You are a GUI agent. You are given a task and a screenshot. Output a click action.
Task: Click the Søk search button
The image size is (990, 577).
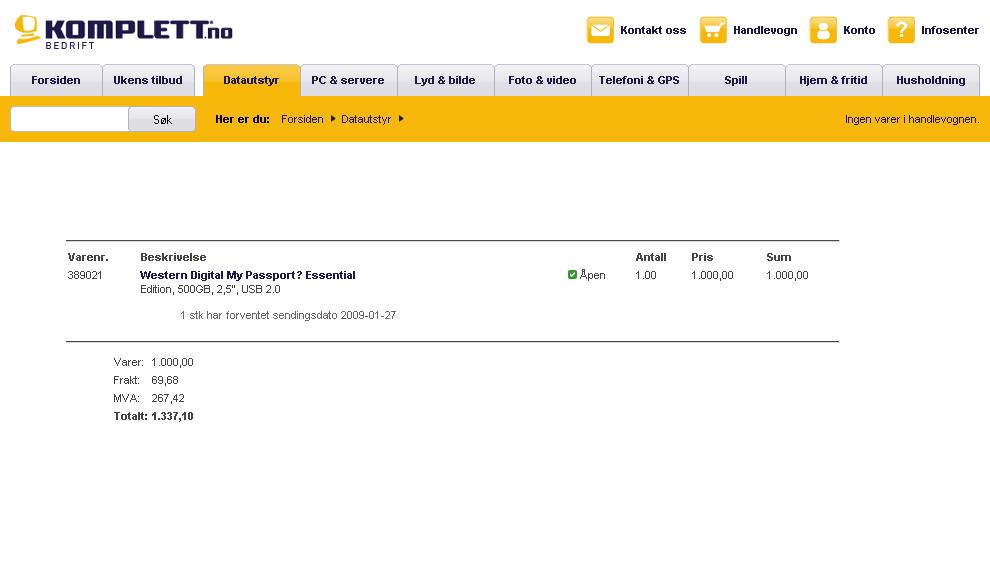pyautogui.click(x=162, y=119)
